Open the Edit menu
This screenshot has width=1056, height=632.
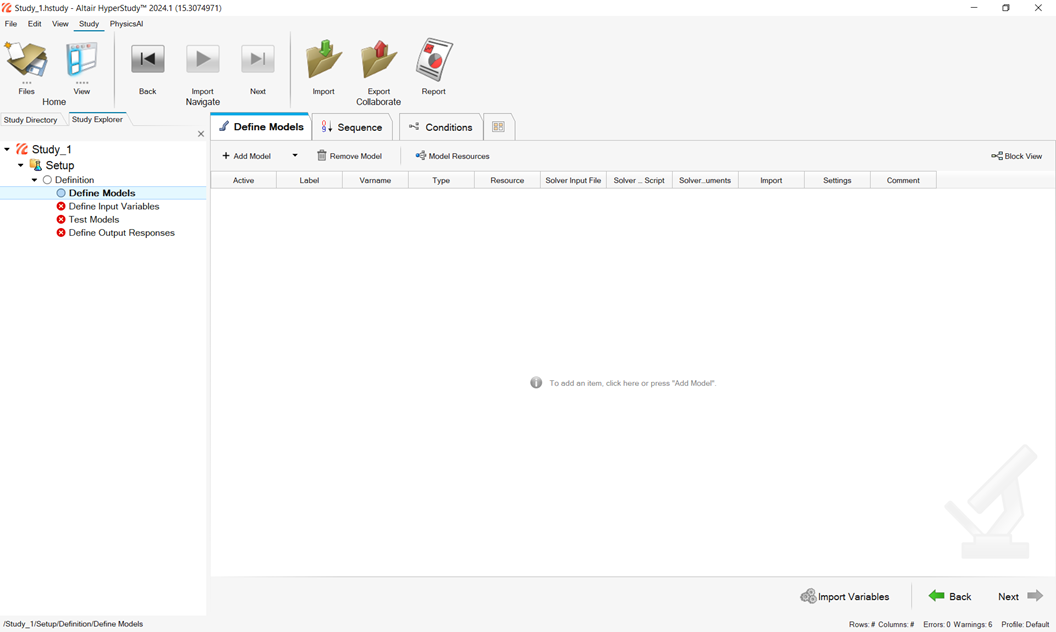34,24
